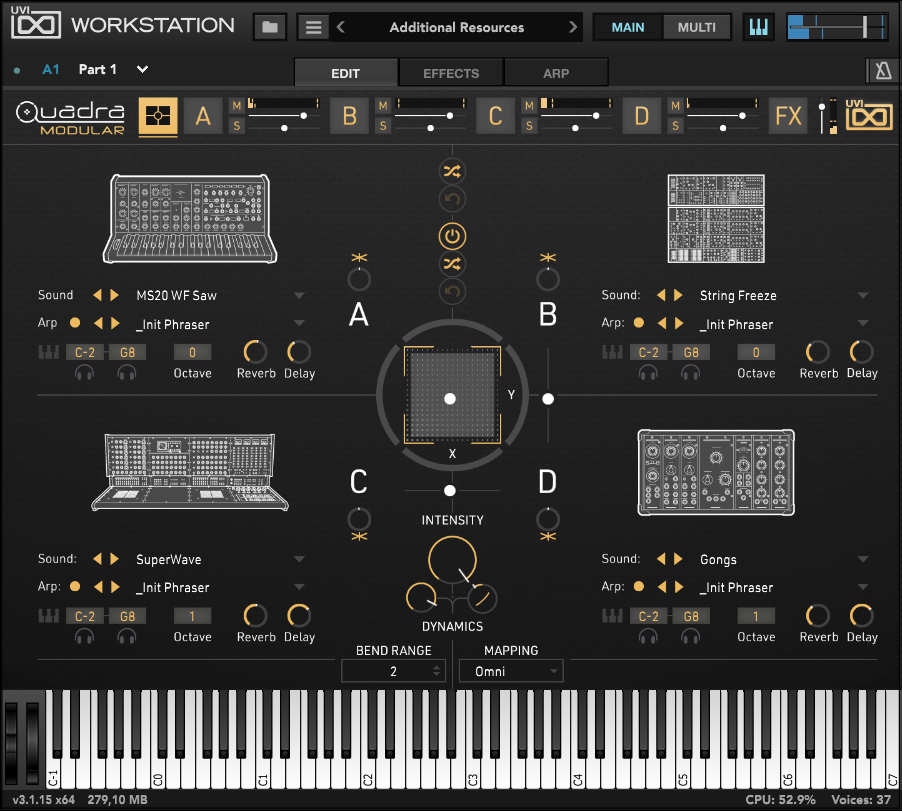This screenshot has height=811, width=902.
Task: Click the lower randomize shuffle icon
Action: [452, 264]
